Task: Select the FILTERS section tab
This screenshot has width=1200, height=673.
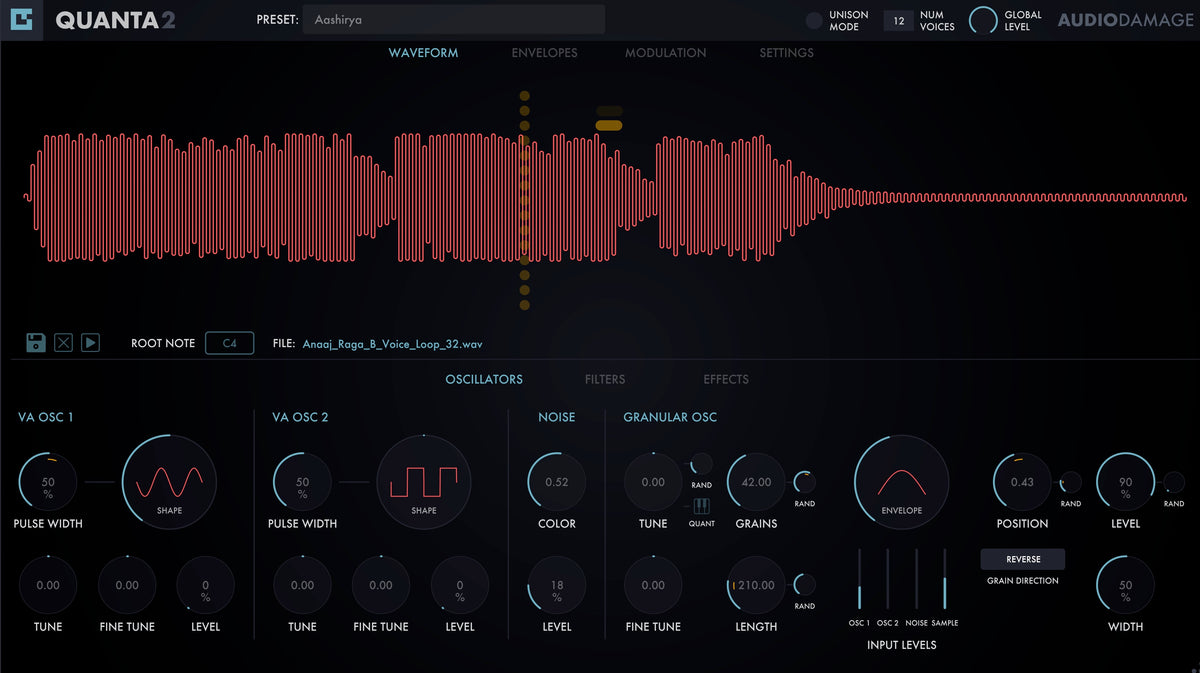Action: coord(605,379)
